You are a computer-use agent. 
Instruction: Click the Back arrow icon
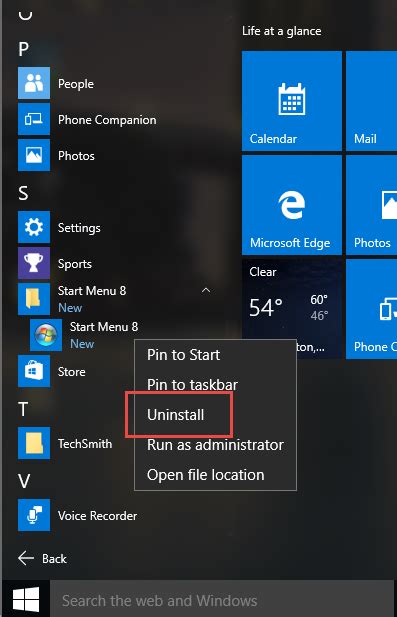(26, 558)
